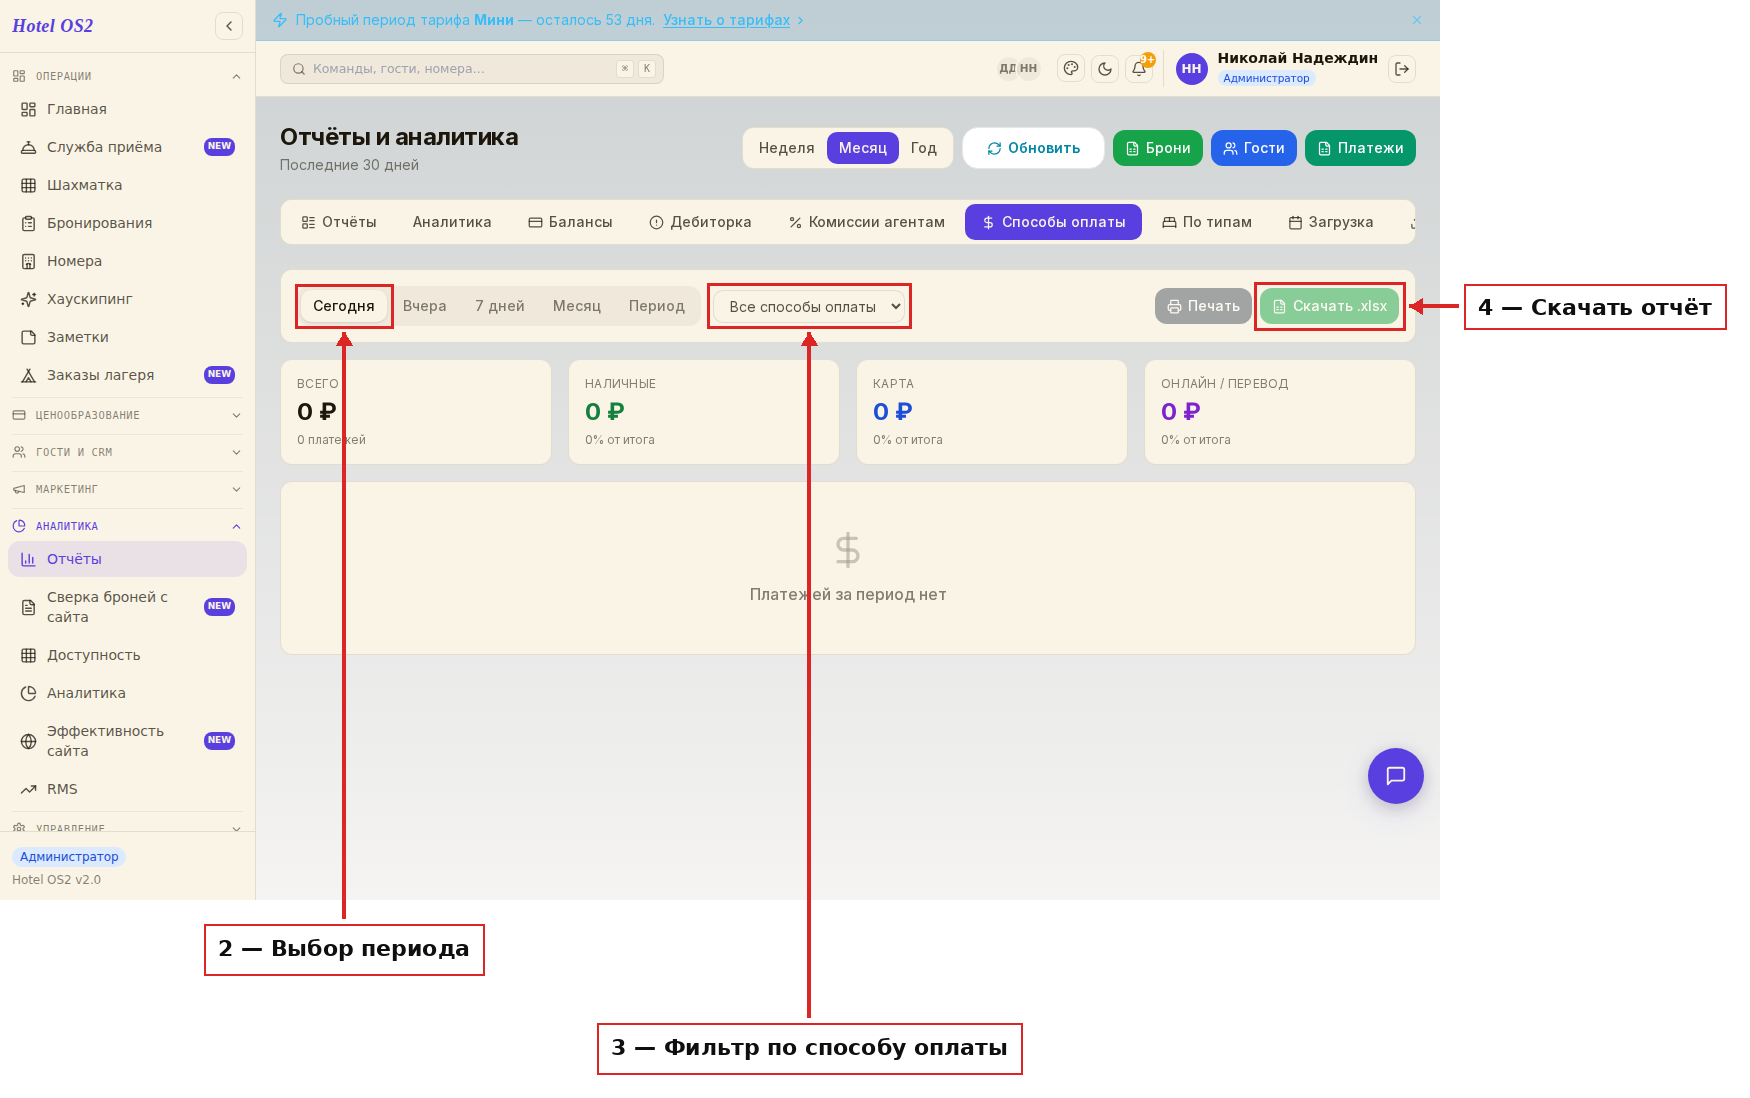
Task: Open Отчёты in the sidebar
Action: pyautogui.click(x=127, y=559)
